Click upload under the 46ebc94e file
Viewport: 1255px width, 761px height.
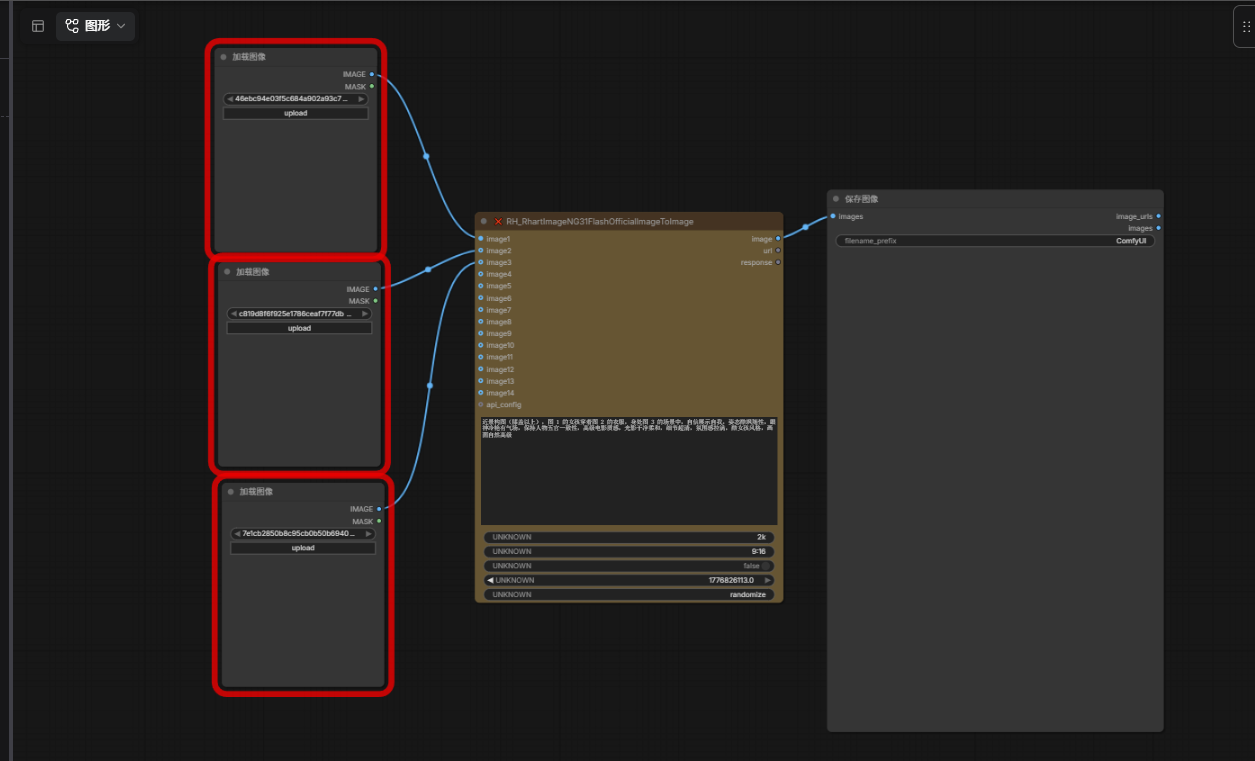click(296, 113)
